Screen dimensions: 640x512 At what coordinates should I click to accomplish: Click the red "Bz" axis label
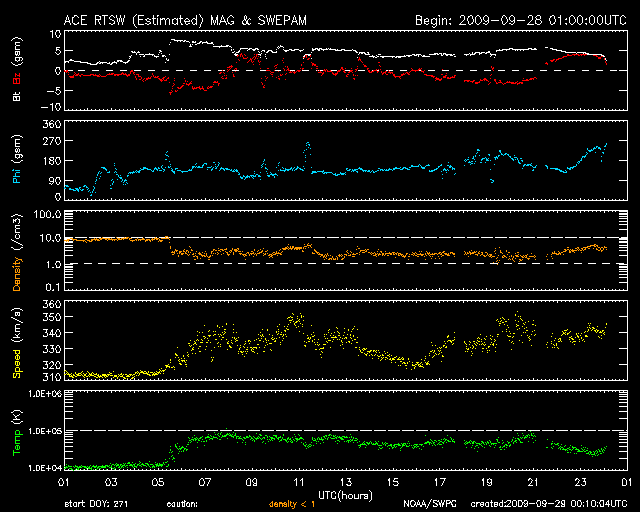[17, 78]
